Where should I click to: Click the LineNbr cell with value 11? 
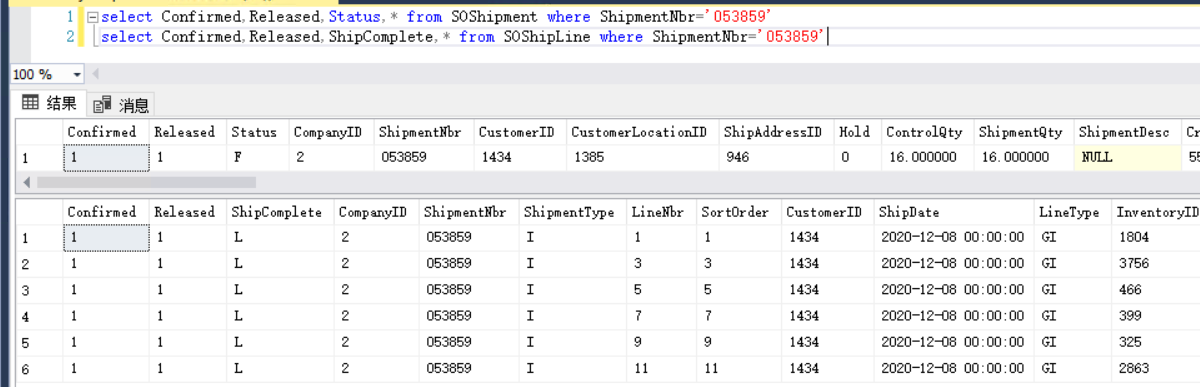point(661,368)
